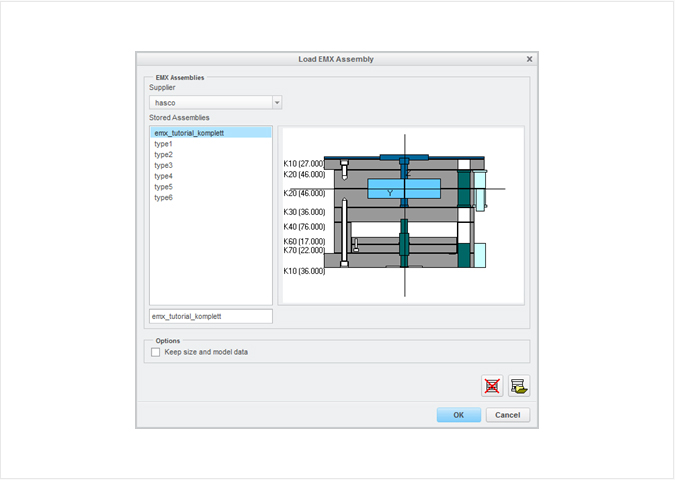
Task: Click the K10 (36.000) plate label
Action: [304, 271]
